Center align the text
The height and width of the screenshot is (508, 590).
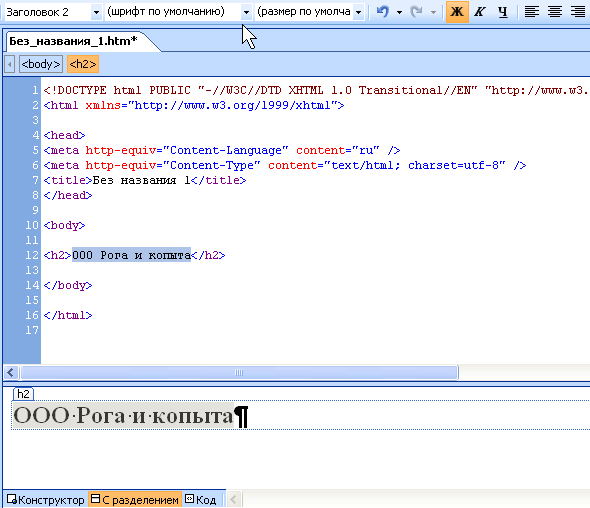pos(555,12)
